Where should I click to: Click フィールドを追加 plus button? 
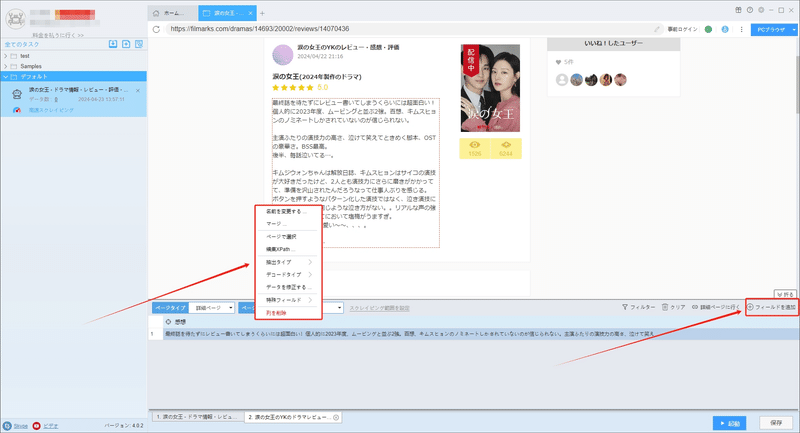(x=771, y=307)
